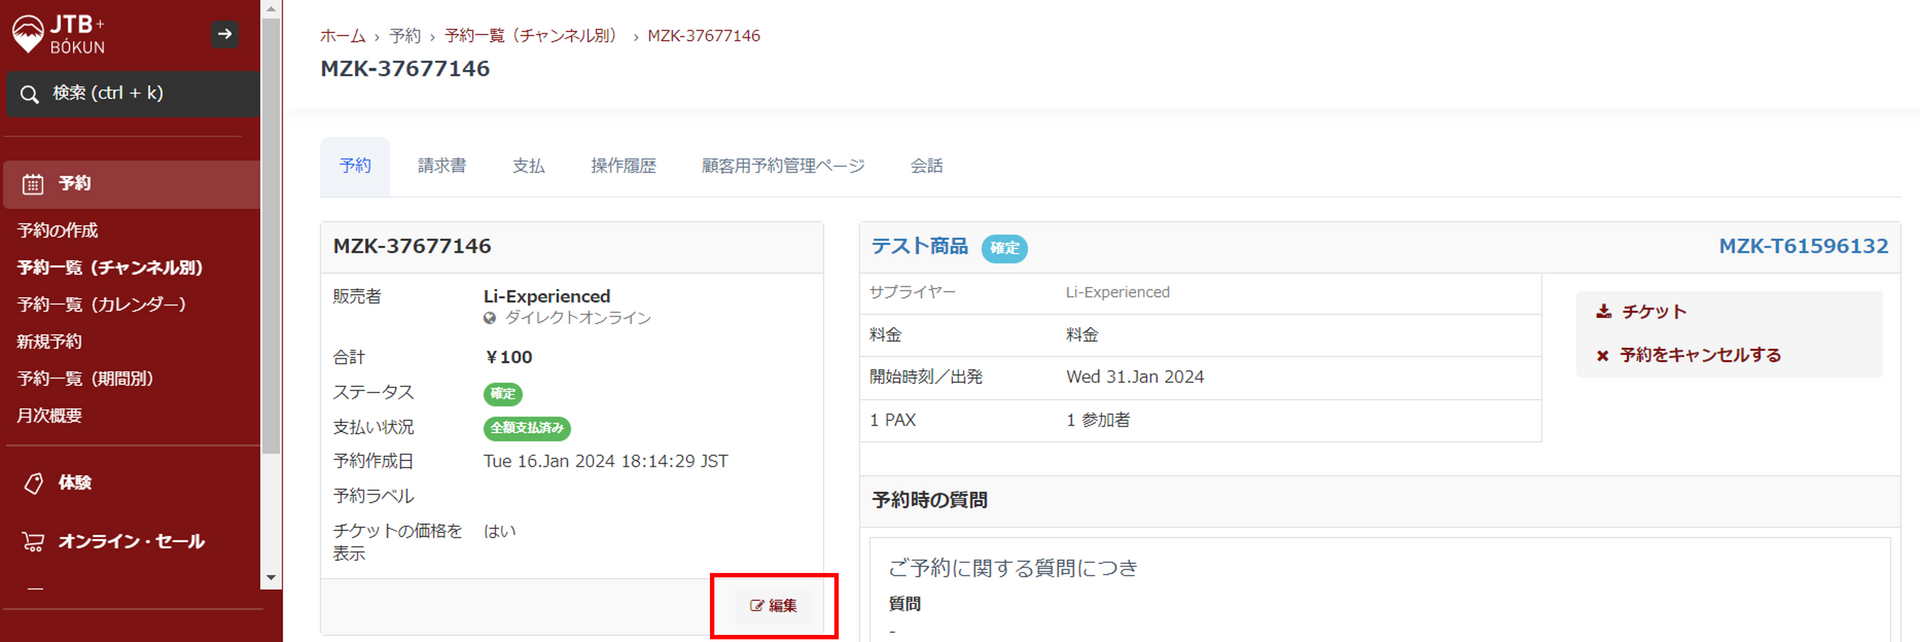Open the テスト商品 product link
Image resolution: width=1920 pixels, height=642 pixels.
point(919,246)
